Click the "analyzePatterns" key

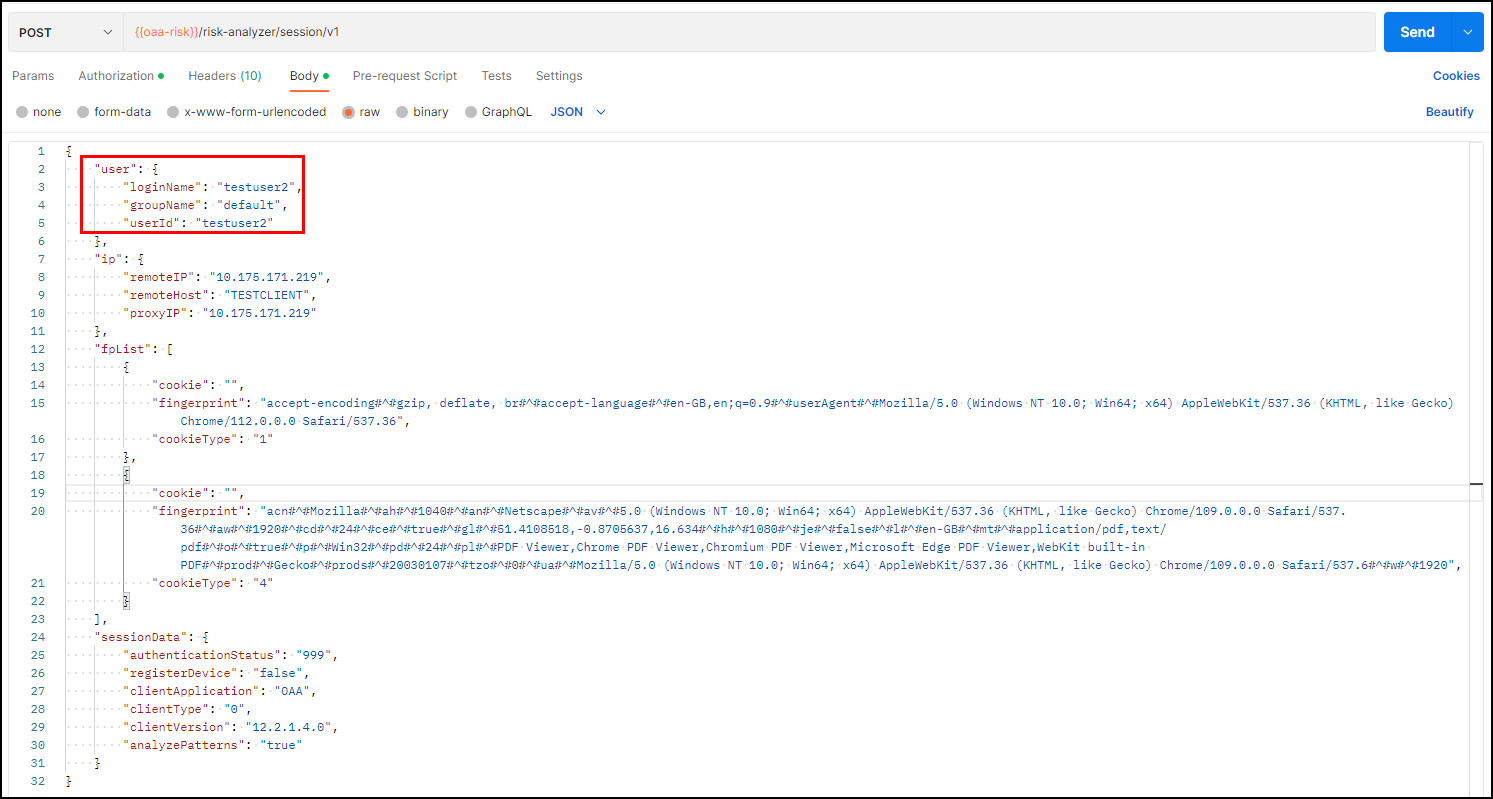183,745
